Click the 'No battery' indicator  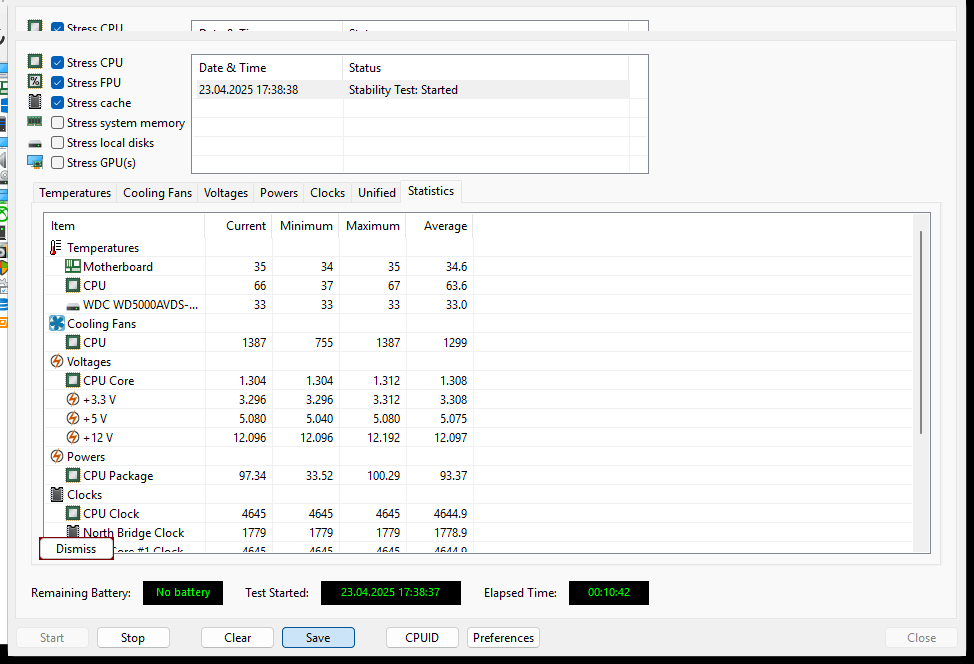click(x=183, y=593)
